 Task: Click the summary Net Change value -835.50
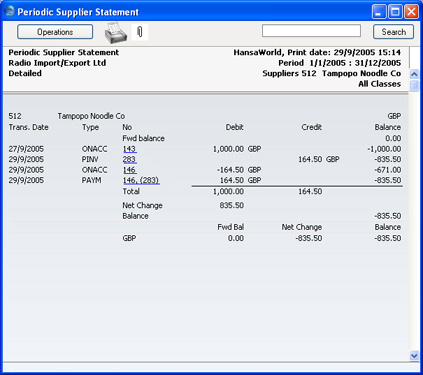click(309, 238)
